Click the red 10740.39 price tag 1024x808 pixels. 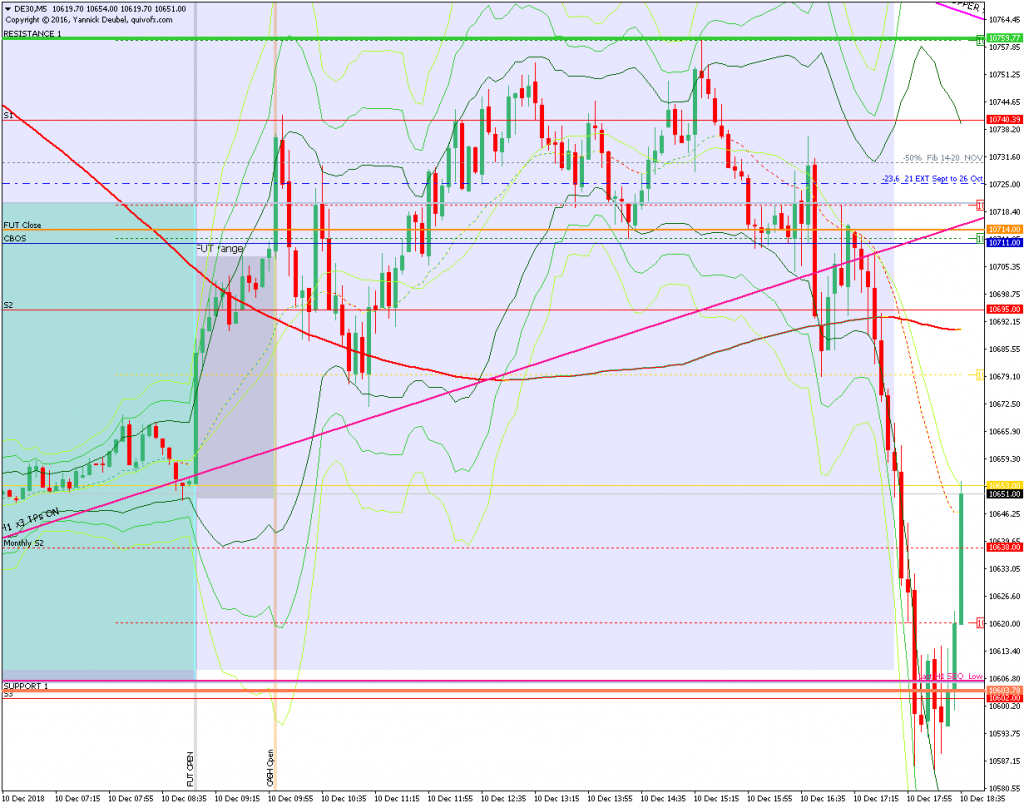(1003, 120)
